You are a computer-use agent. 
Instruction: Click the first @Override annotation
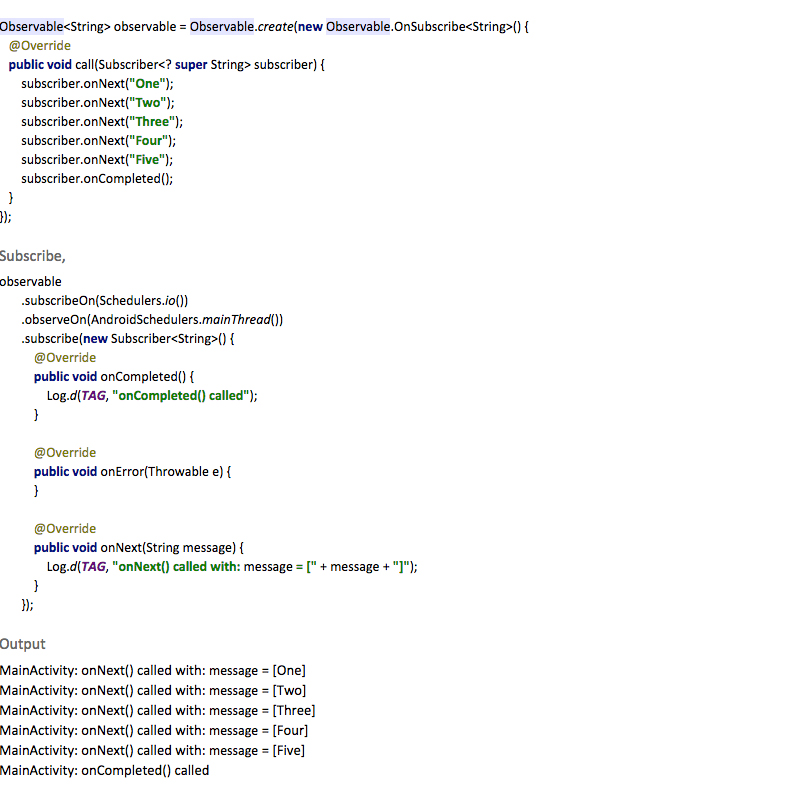(x=39, y=45)
